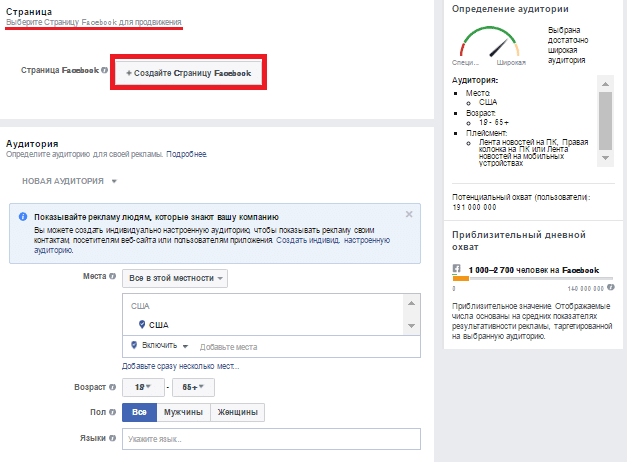627x462 pixels.
Task: Click the Языки input field
Action: [271, 438]
